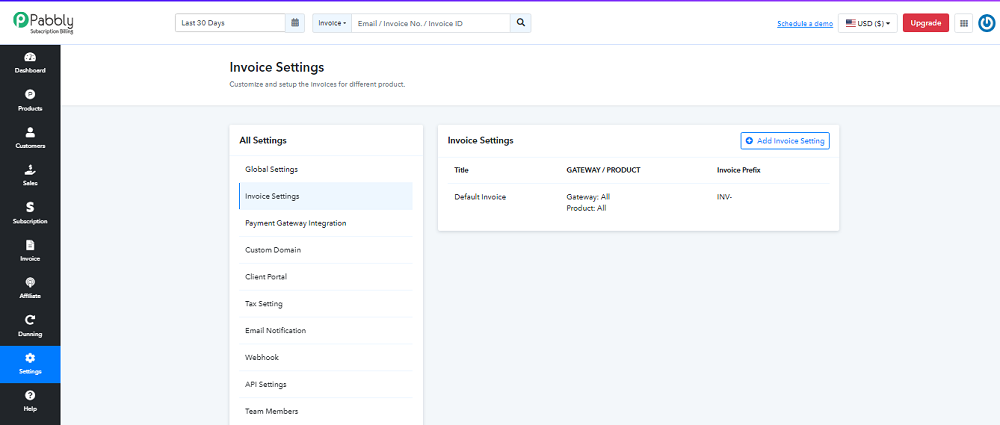
Task: Open the Help sidebar icon
Action: click(30, 401)
